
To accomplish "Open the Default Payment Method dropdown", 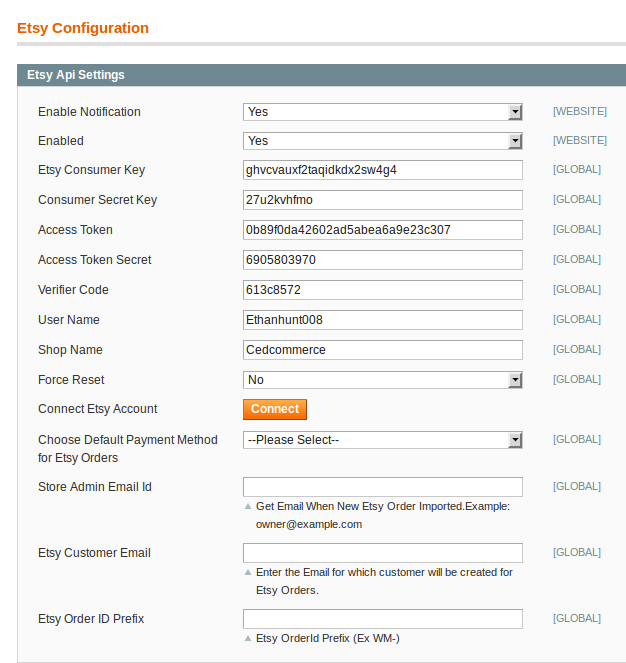I will tap(383, 440).
